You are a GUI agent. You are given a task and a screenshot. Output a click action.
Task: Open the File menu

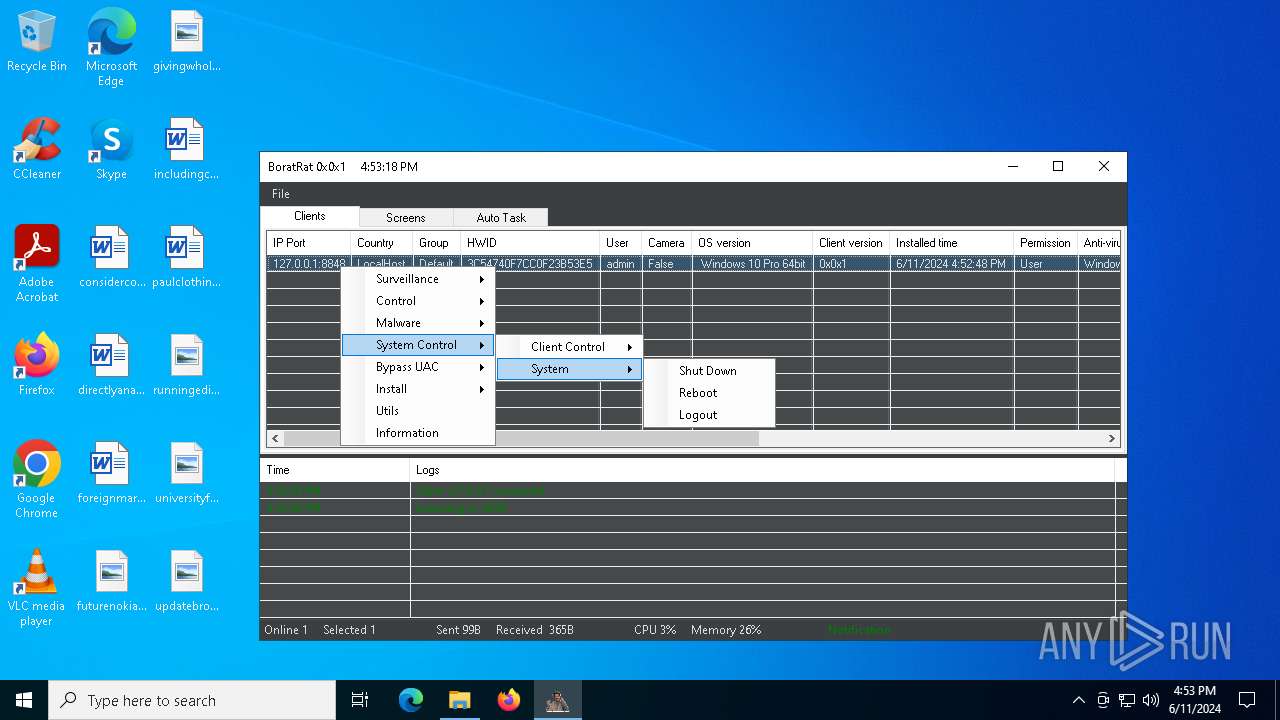[281, 194]
